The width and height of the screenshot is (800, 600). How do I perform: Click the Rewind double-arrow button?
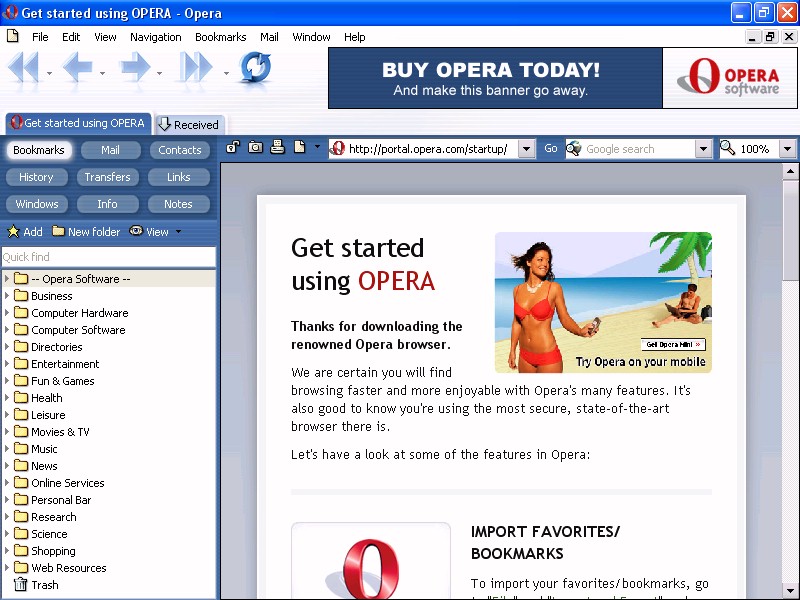[x=24, y=67]
